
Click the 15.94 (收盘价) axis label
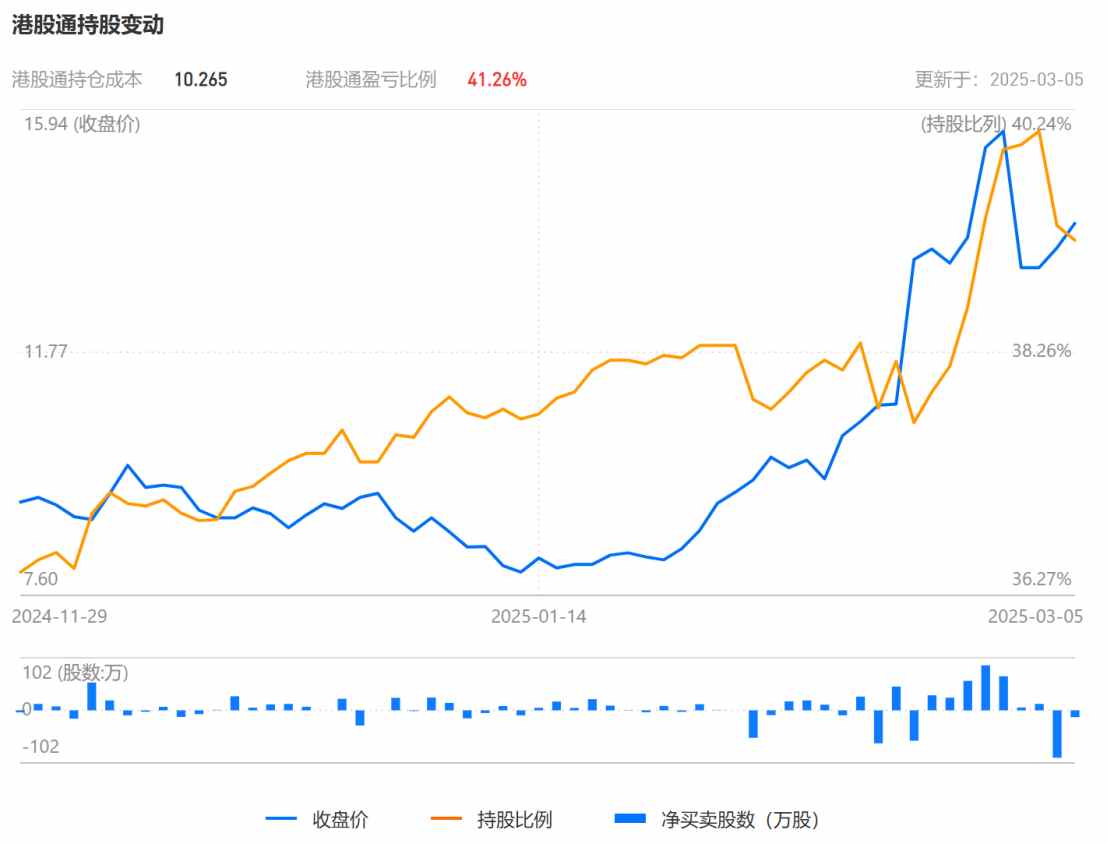click(82, 124)
